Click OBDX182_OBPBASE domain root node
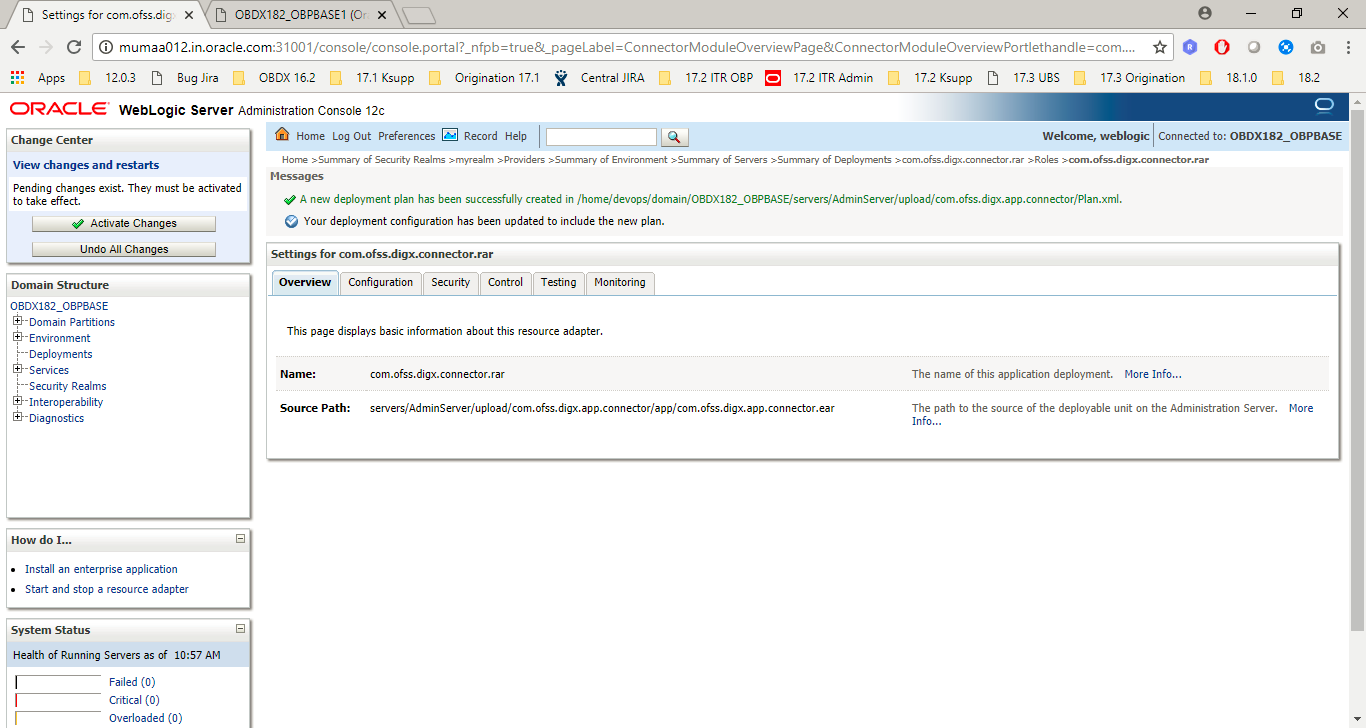Image resolution: width=1366 pixels, height=728 pixels. (59, 306)
